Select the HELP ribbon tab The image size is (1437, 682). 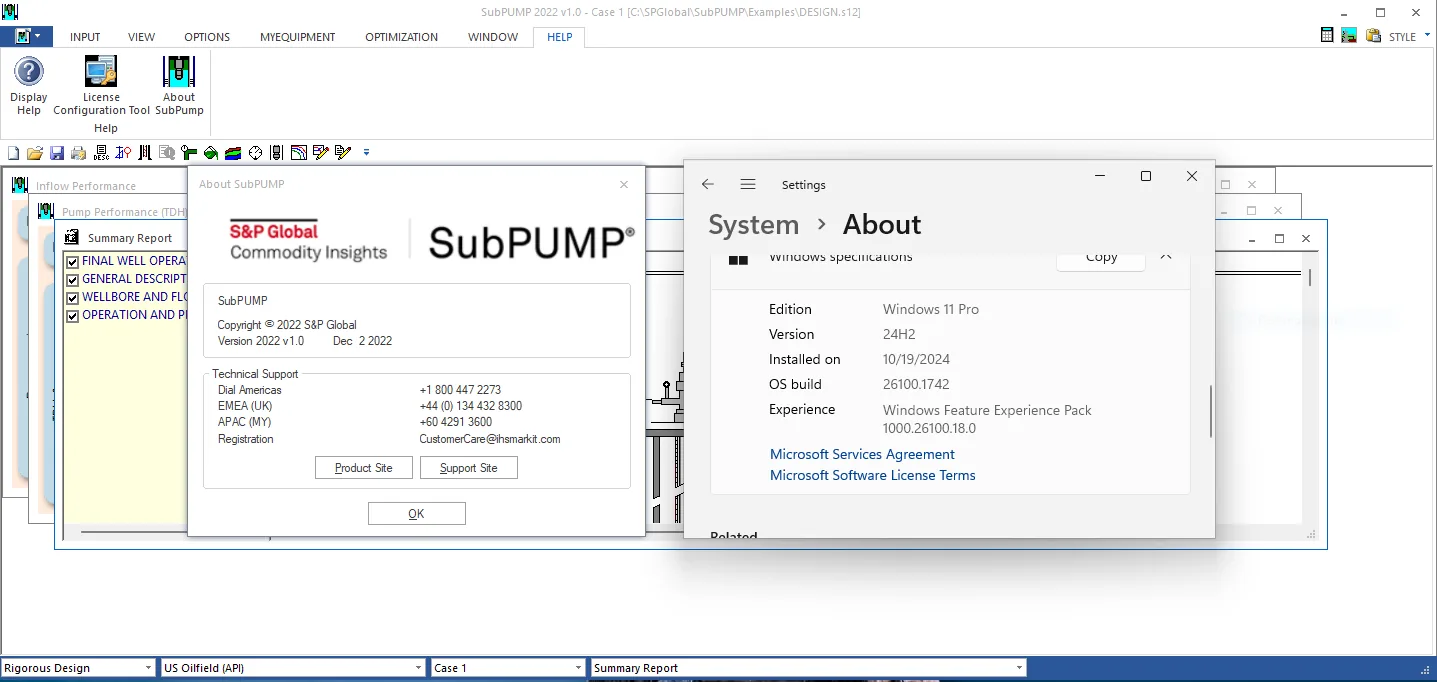560,37
